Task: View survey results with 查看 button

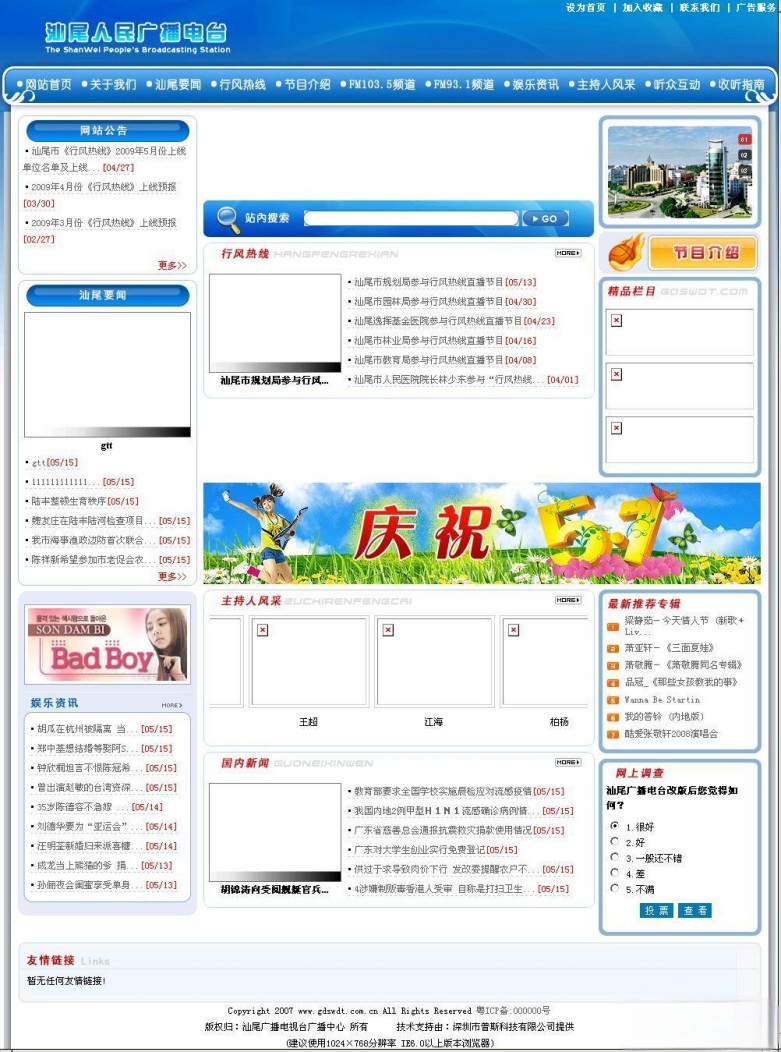Action: click(x=694, y=910)
